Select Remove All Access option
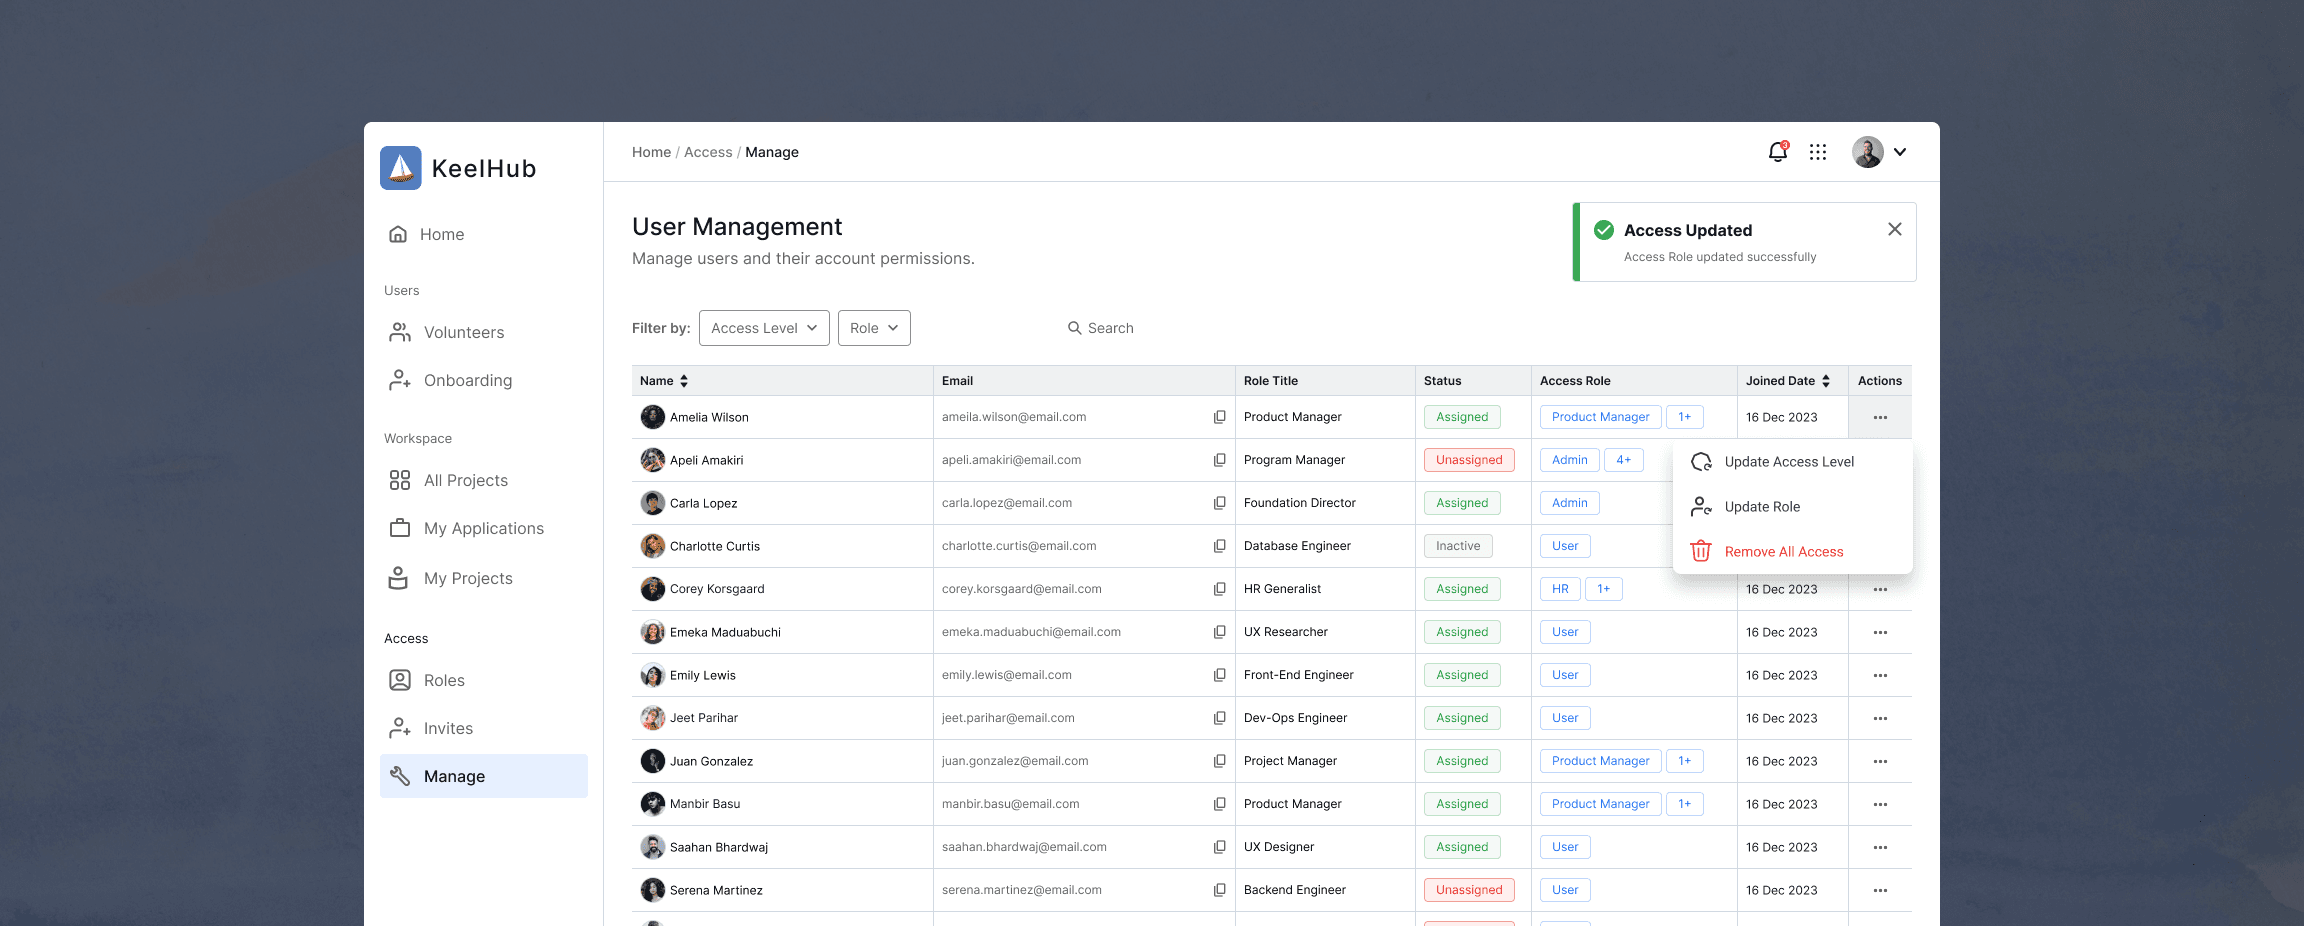Viewport: 2304px width, 926px height. (1783, 552)
